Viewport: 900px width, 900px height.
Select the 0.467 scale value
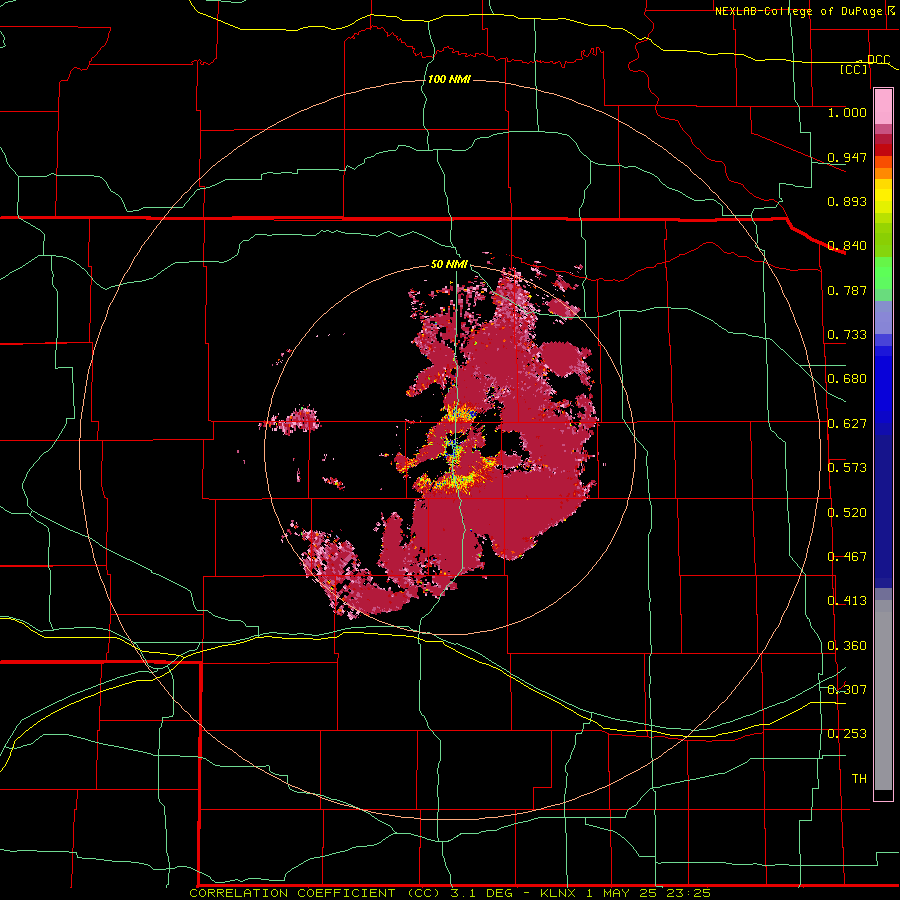847,557
